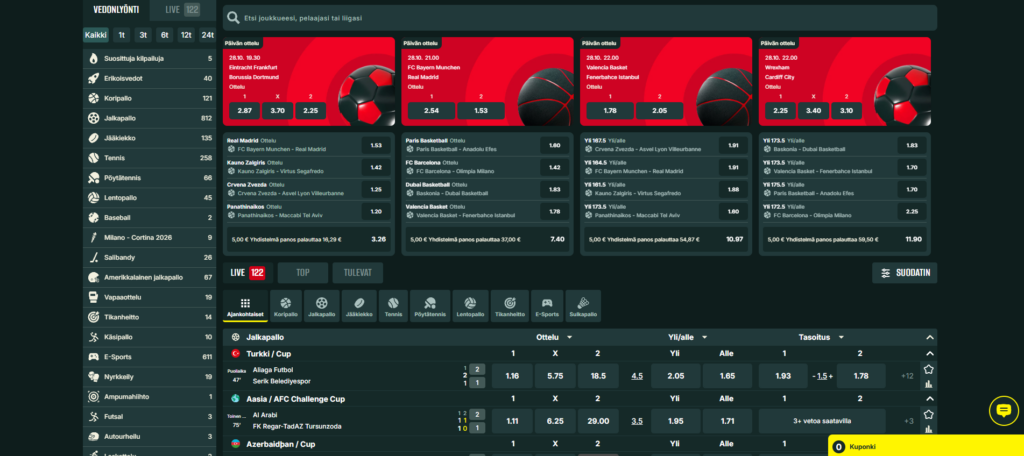This screenshot has height=456, width=1024.
Task: Open Valencia Basket vs Fenerbahce featured card
Action: pos(666,82)
